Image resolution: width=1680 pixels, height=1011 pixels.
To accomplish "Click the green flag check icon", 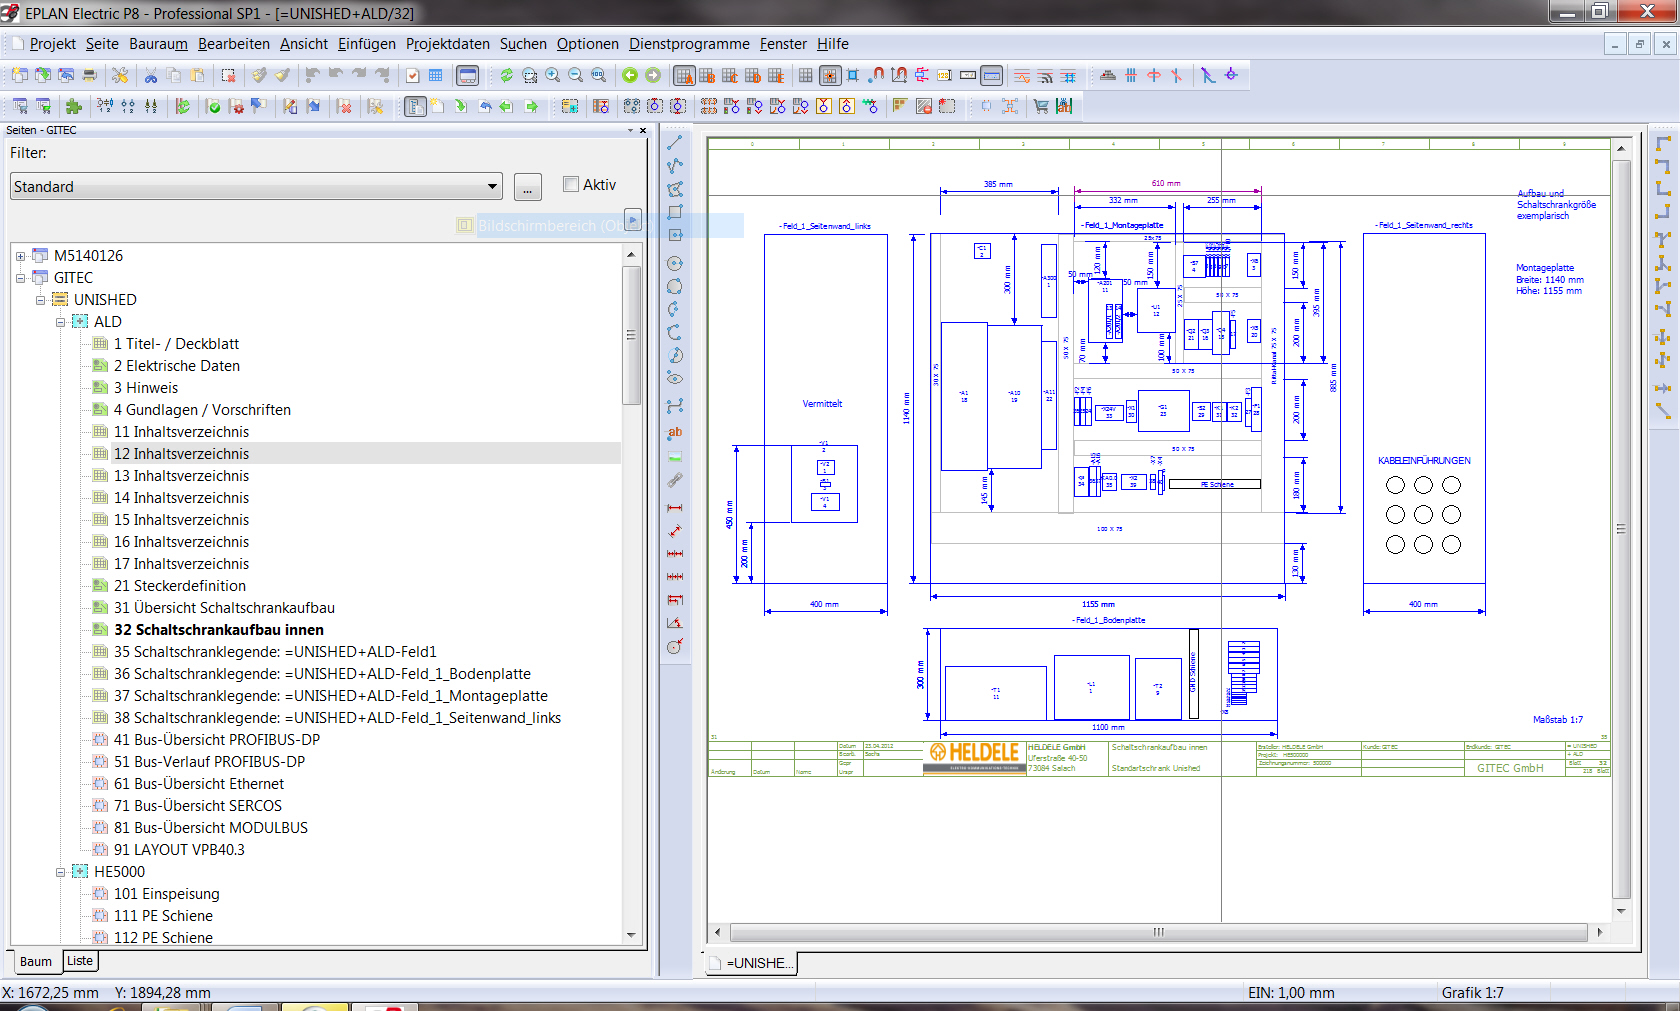I will click(213, 106).
